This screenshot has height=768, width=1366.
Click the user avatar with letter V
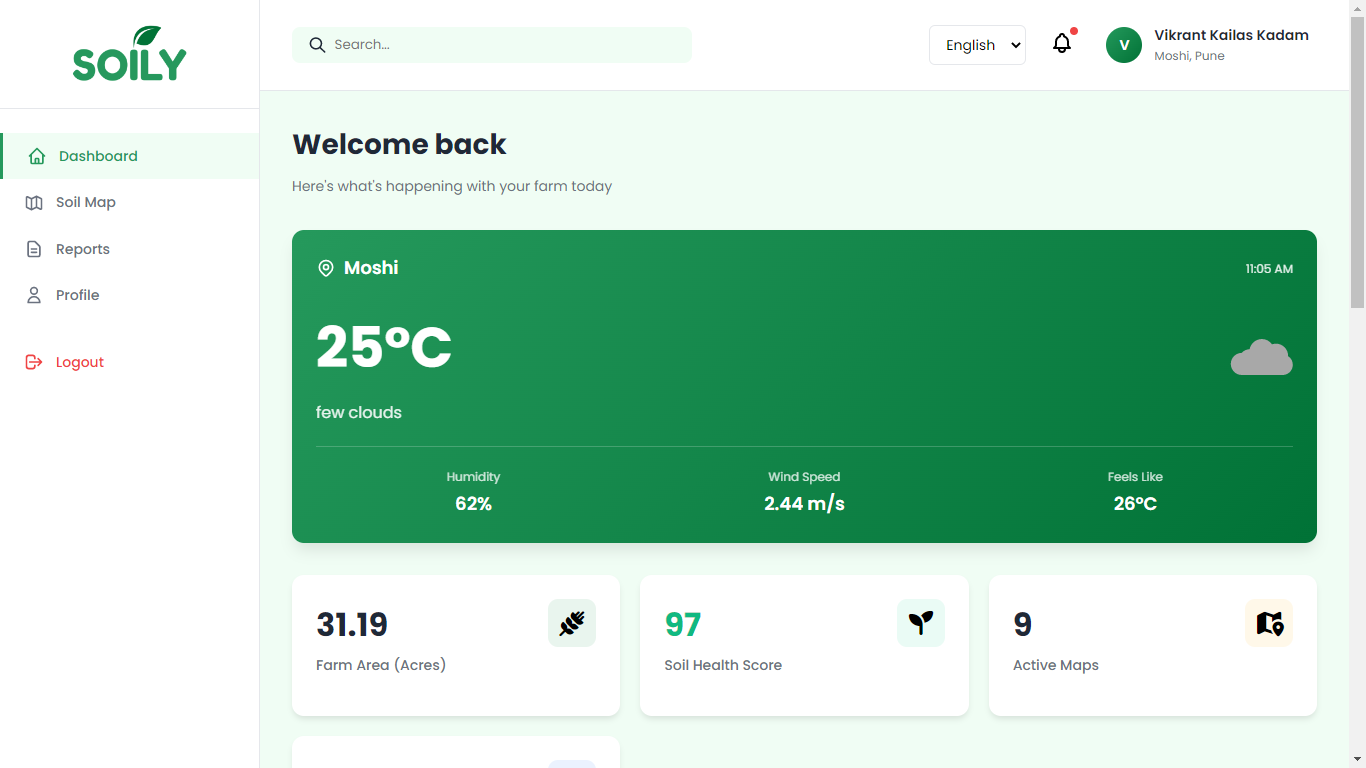1124,45
